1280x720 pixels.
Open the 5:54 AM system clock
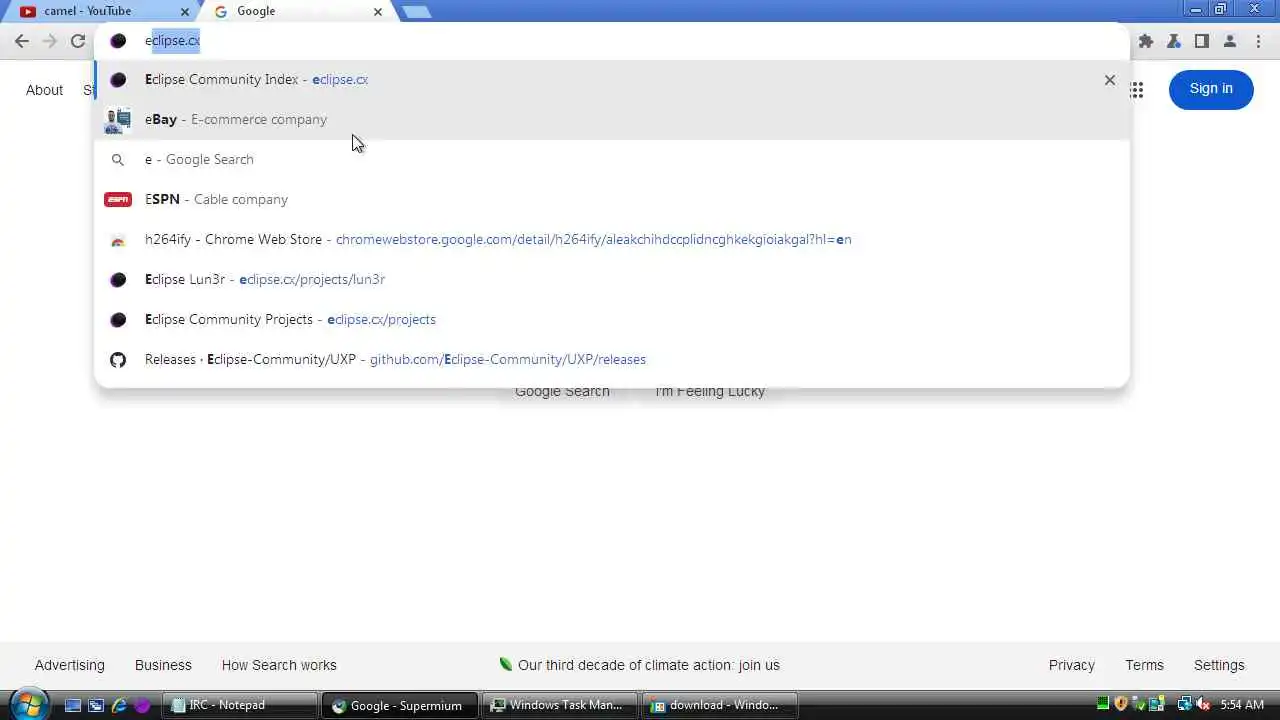(x=1242, y=705)
